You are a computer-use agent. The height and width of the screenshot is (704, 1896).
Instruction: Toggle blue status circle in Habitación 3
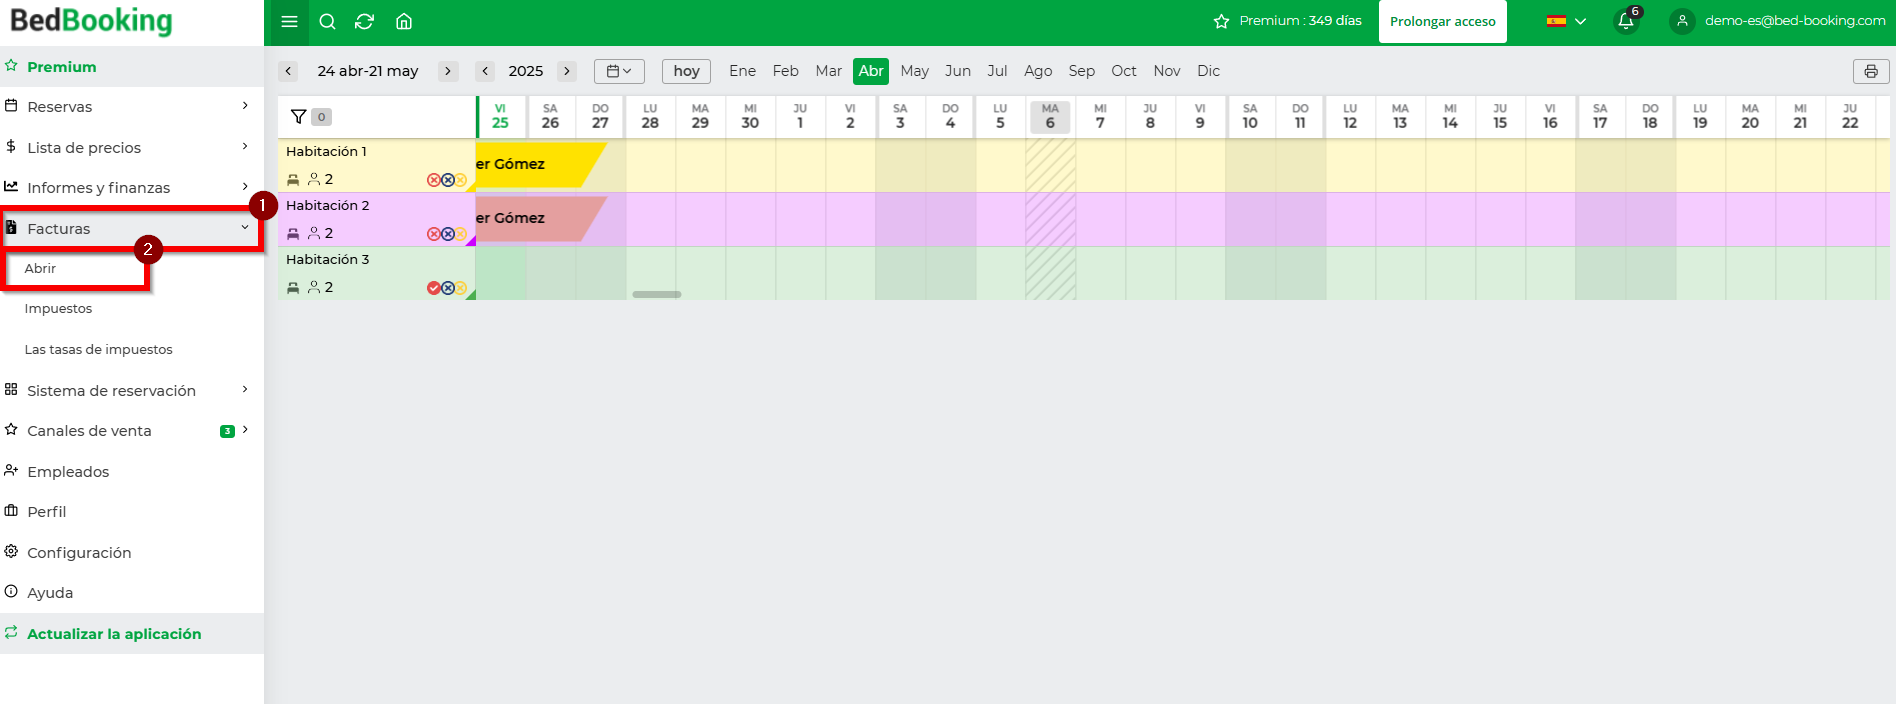tap(448, 288)
